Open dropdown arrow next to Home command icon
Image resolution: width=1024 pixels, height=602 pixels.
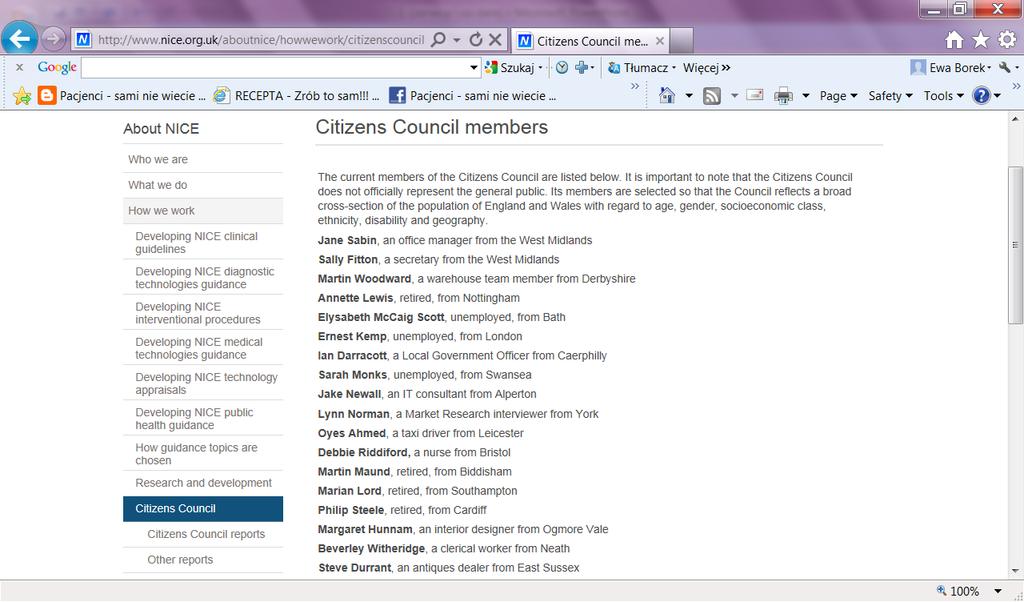[x=688, y=96]
